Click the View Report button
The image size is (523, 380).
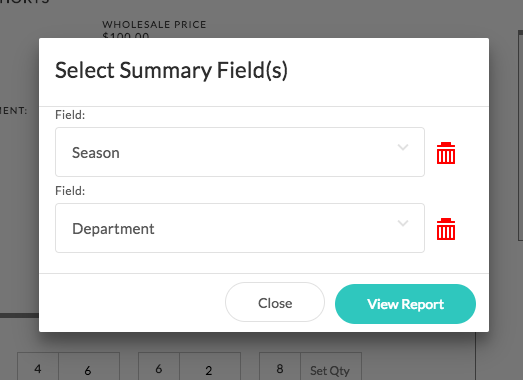405,304
